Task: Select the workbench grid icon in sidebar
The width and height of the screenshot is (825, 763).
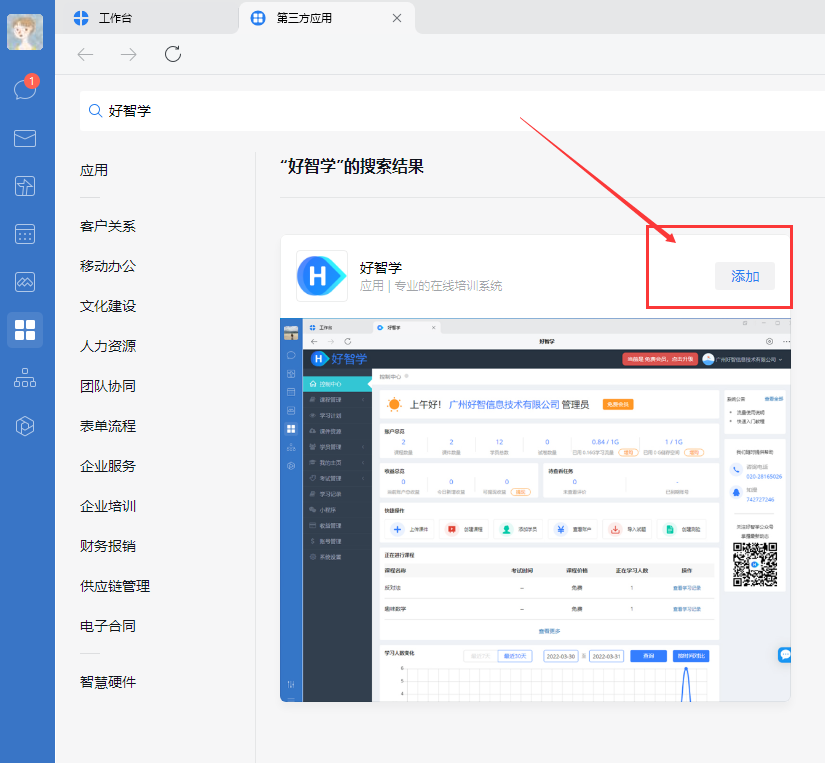Action: point(25,330)
